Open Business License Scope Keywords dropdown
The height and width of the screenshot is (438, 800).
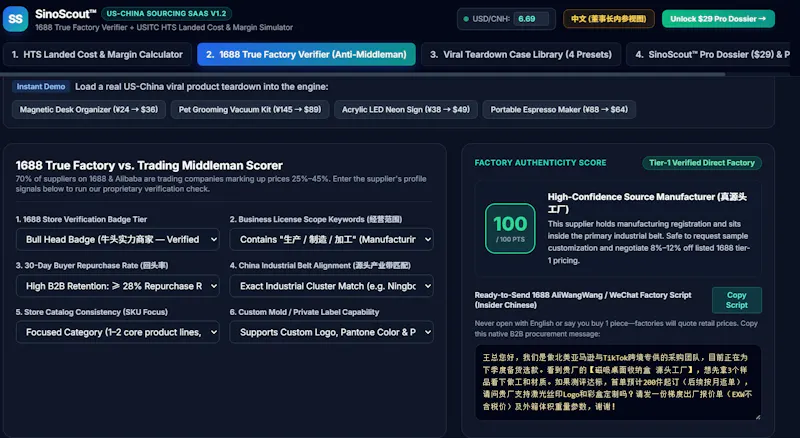[332, 239]
